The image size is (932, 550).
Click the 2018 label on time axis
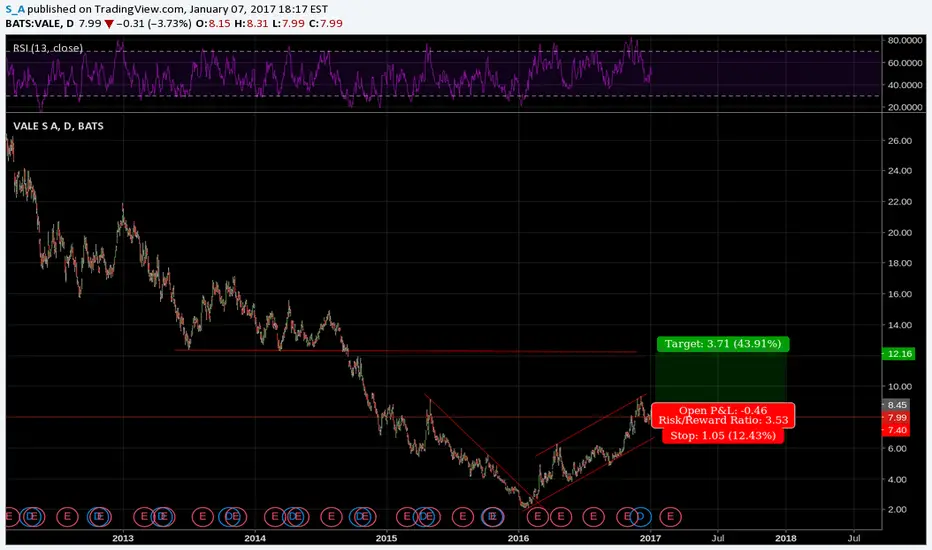(786, 538)
